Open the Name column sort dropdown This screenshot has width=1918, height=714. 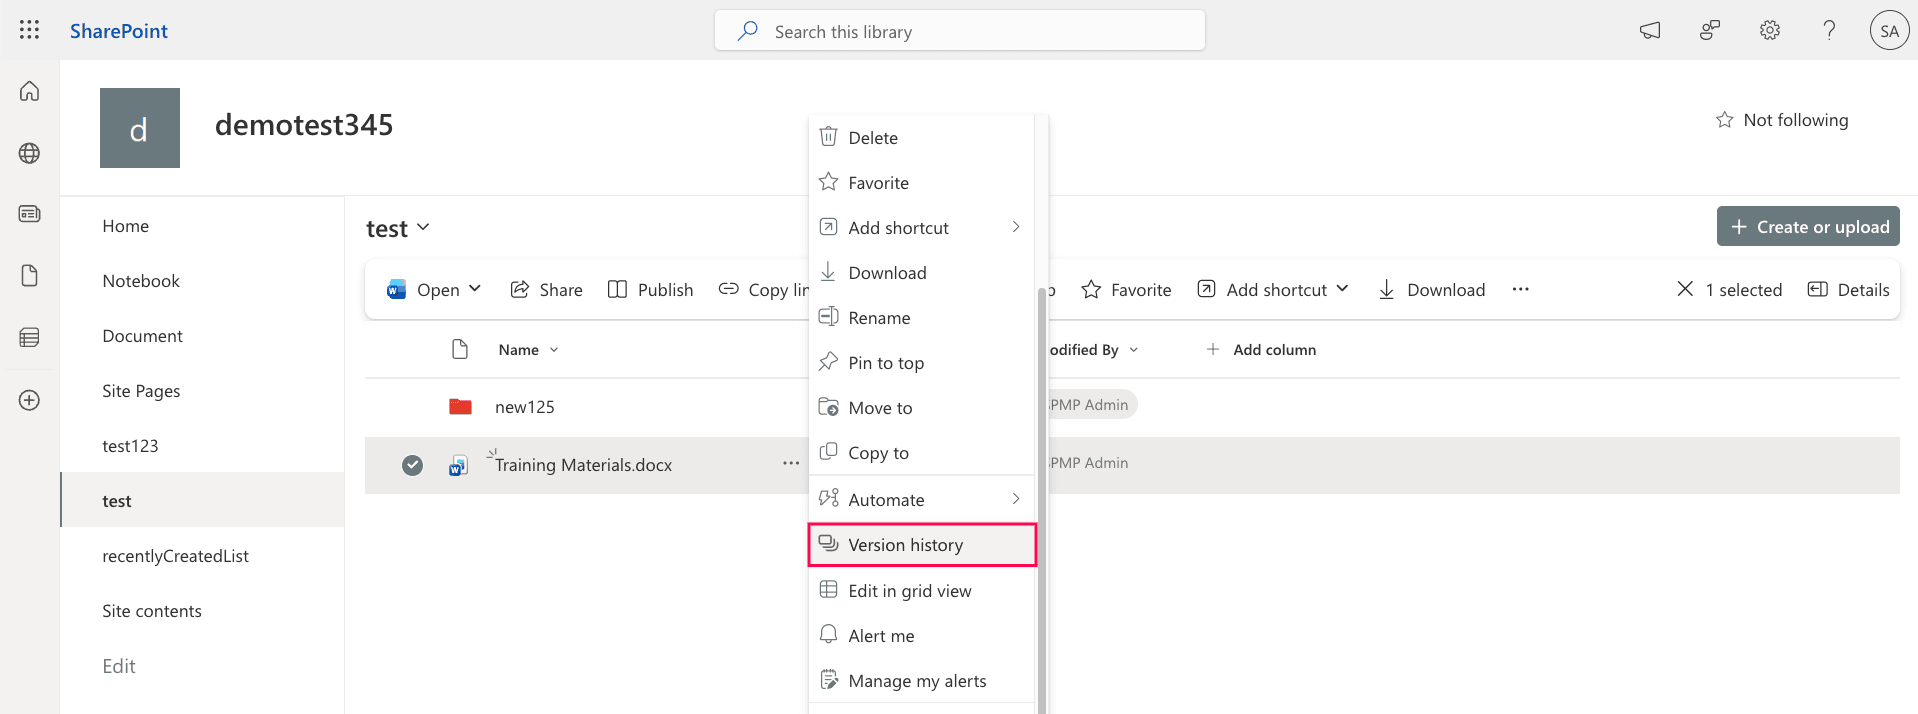point(554,350)
